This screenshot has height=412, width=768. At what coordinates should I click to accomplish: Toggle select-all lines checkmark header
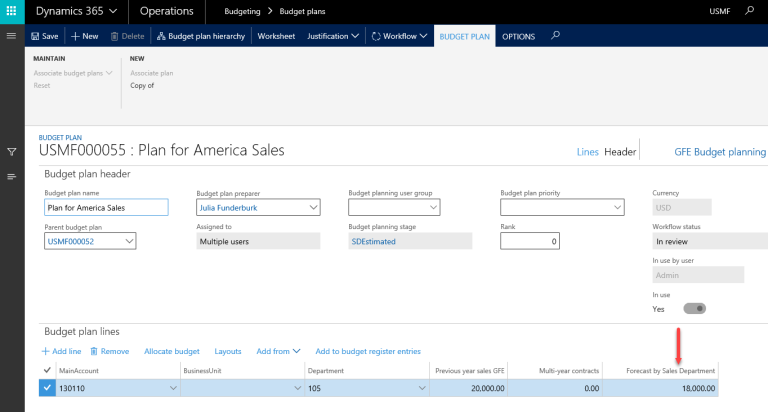[x=47, y=370]
